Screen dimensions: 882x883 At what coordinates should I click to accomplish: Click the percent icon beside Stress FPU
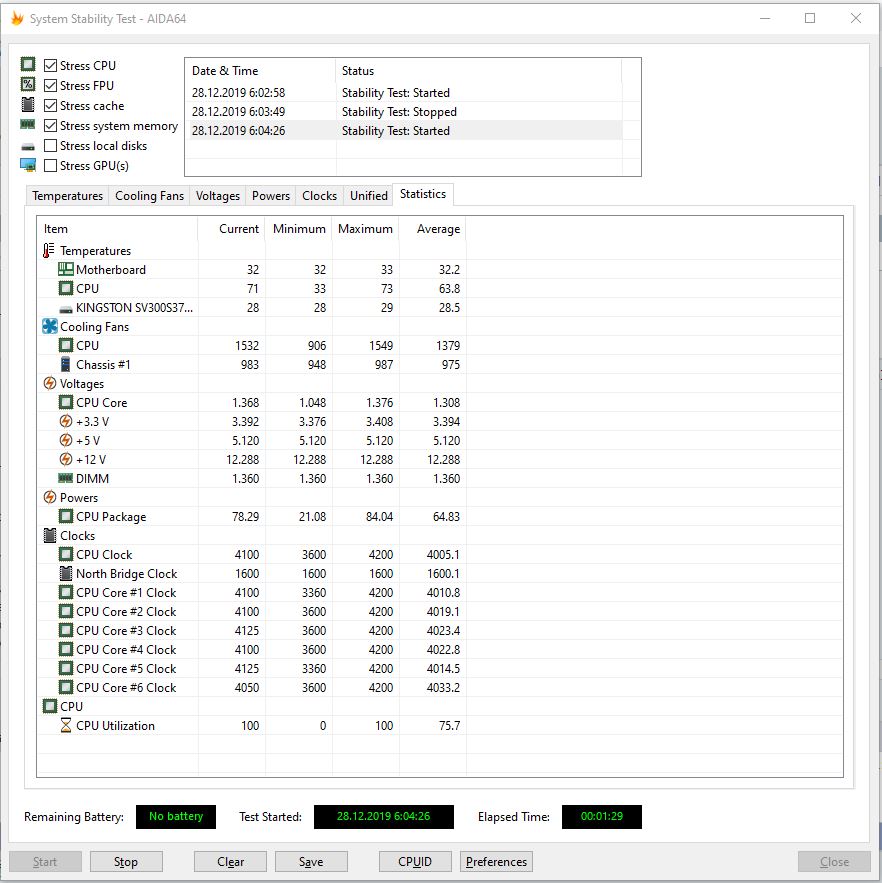[x=28, y=84]
